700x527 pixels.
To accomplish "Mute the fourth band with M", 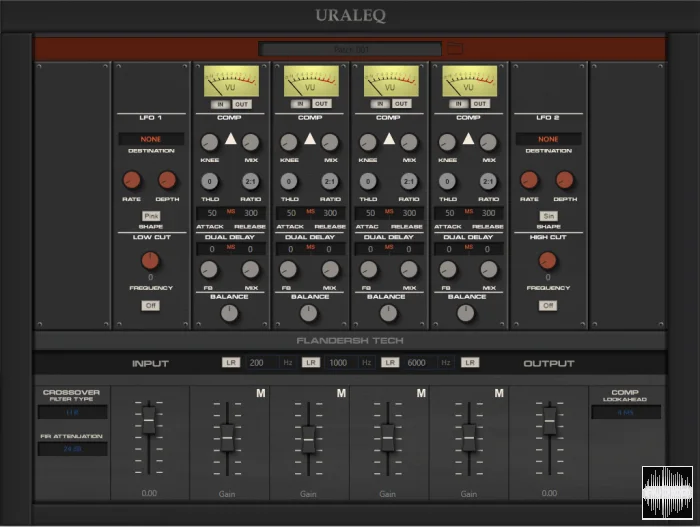I will (499, 393).
